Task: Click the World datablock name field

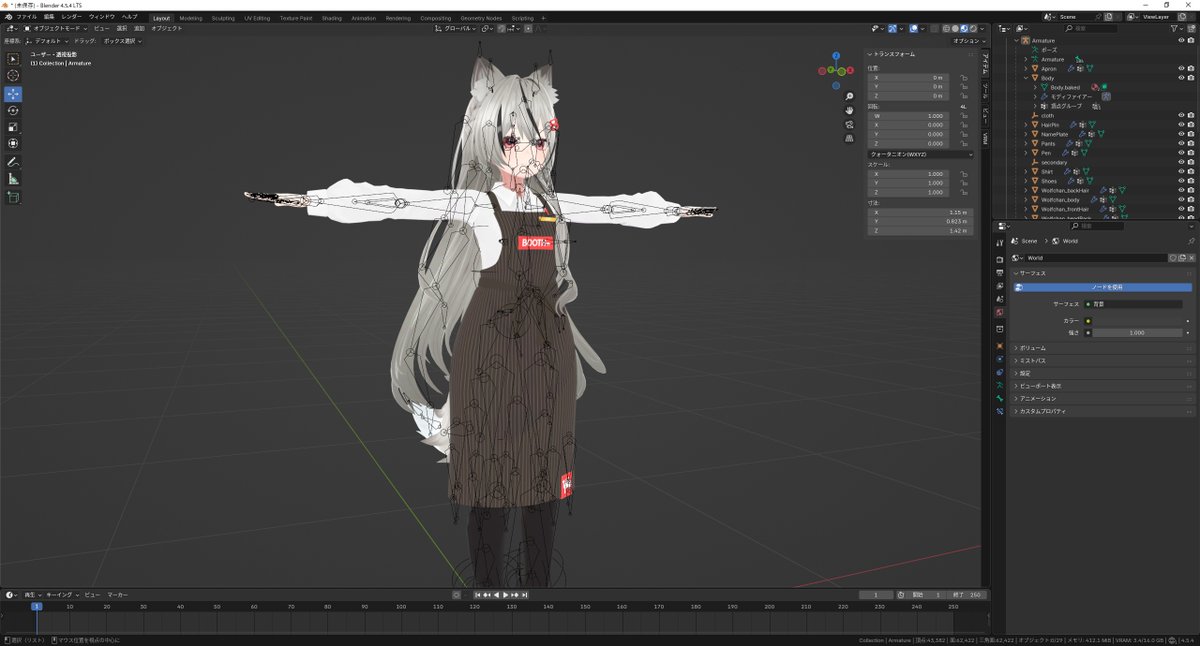Action: [x=1095, y=258]
